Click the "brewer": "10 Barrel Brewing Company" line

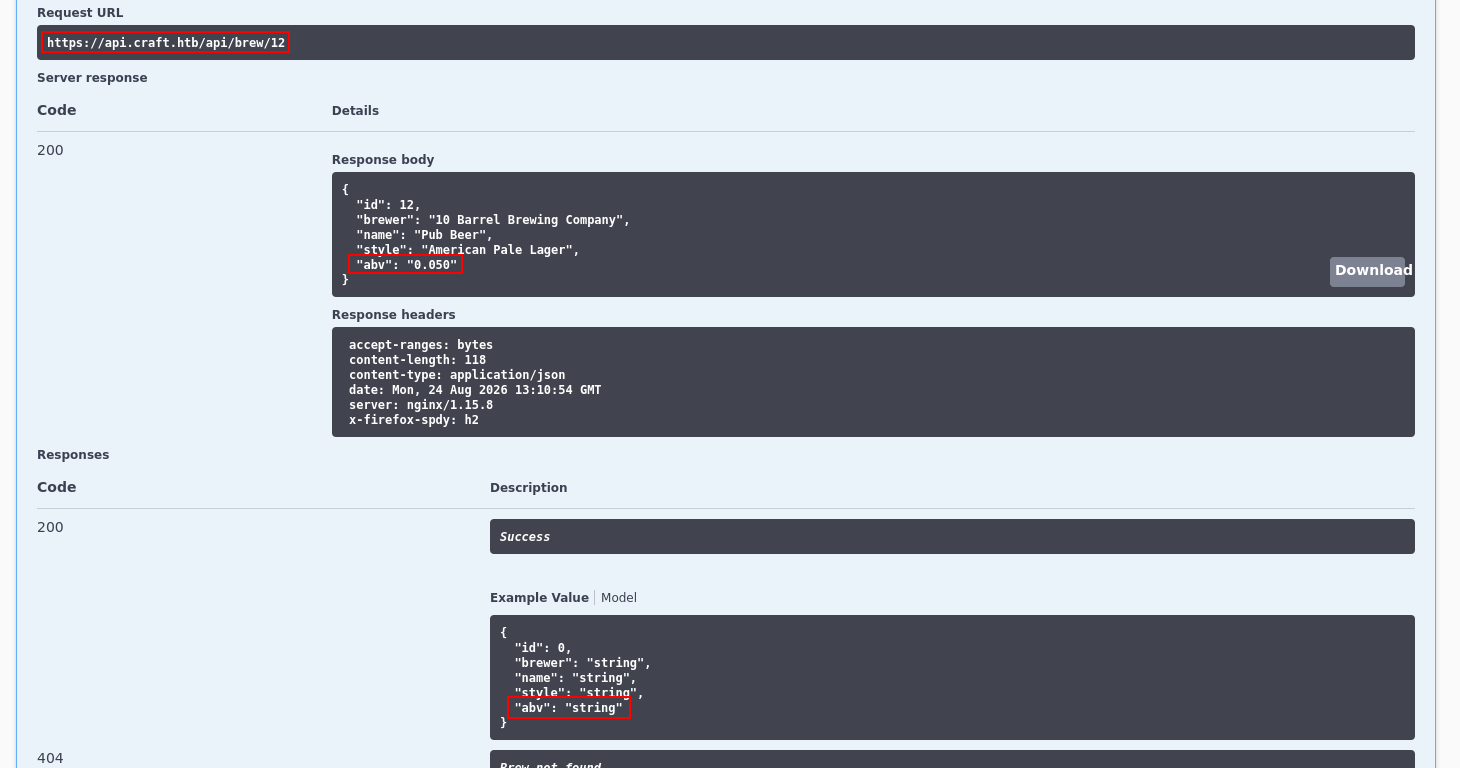tap(493, 220)
